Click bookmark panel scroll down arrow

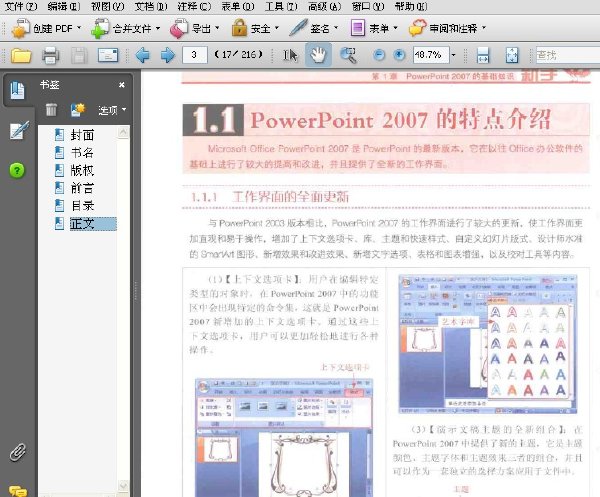pyautogui.click(x=123, y=486)
